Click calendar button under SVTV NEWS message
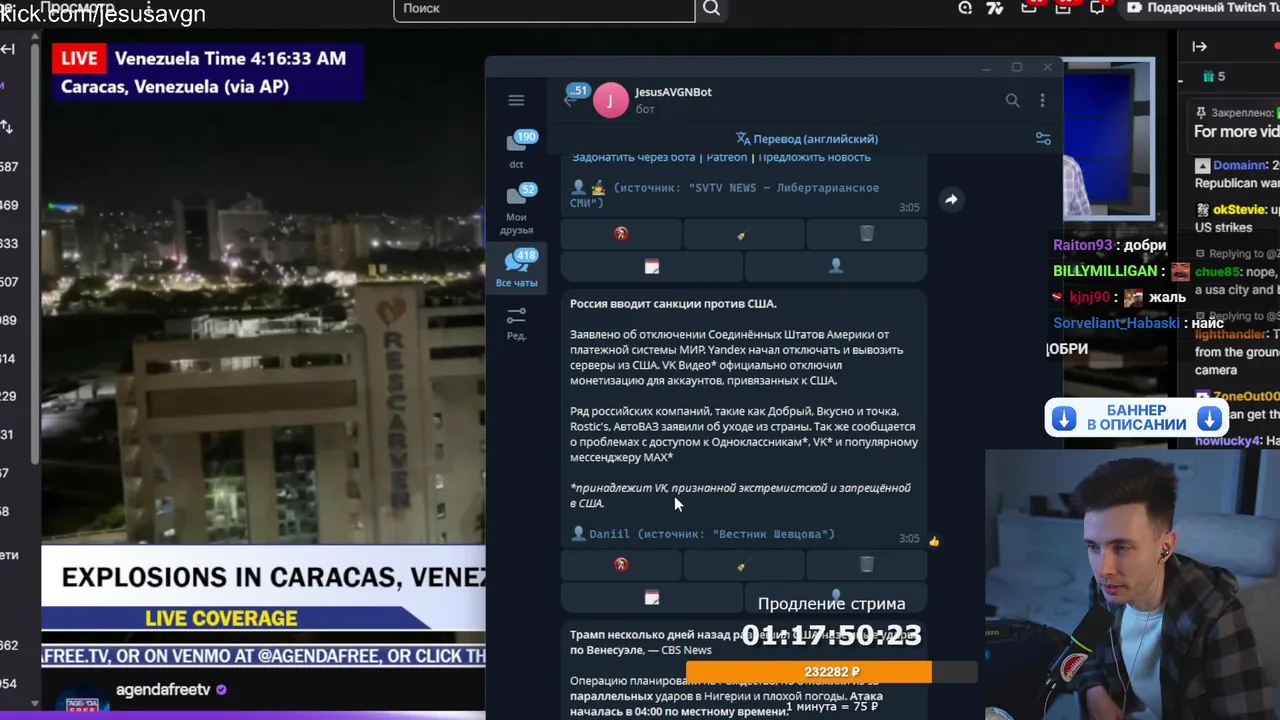1280x720 pixels. coord(652,266)
